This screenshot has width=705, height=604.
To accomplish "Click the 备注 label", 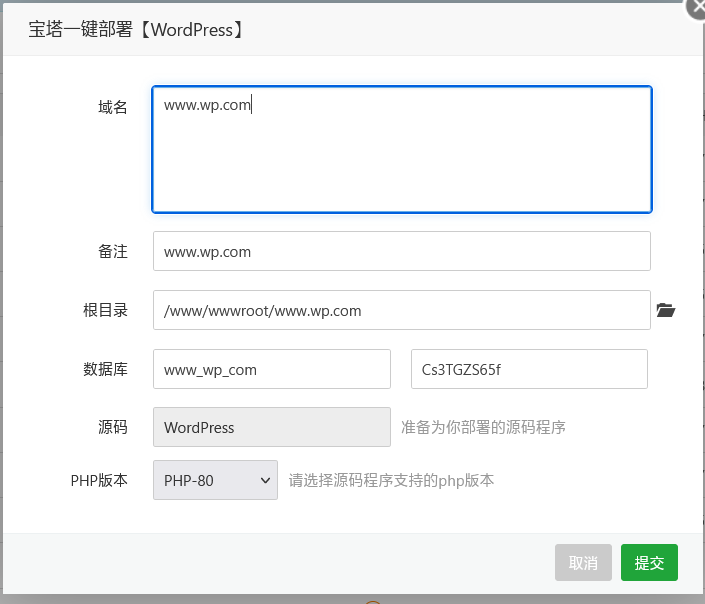I will point(113,251).
